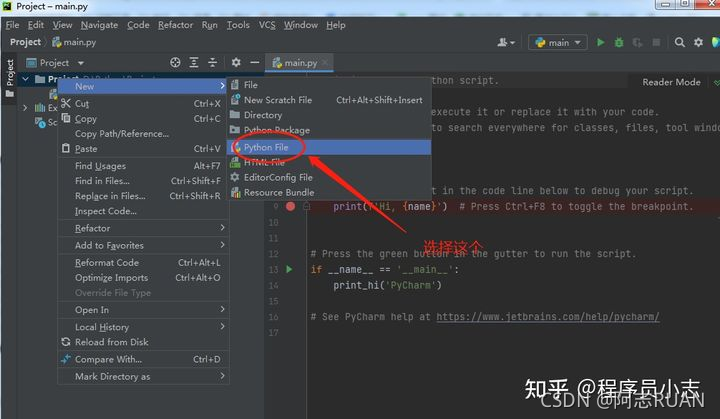The height and width of the screenshot is (419, 720).
Task: Choose Replace in Files entry
Action: [142, 196]
